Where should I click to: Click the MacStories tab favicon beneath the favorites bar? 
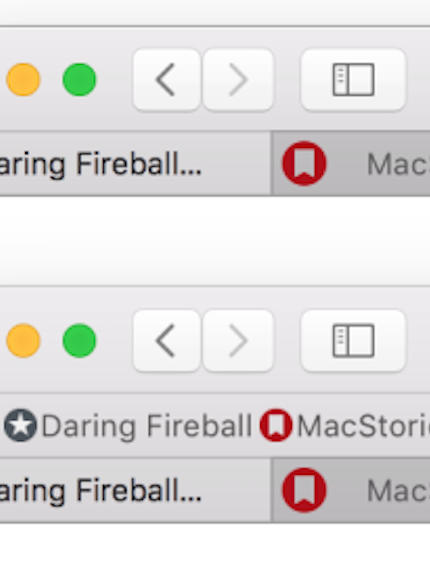click(304, 490)
